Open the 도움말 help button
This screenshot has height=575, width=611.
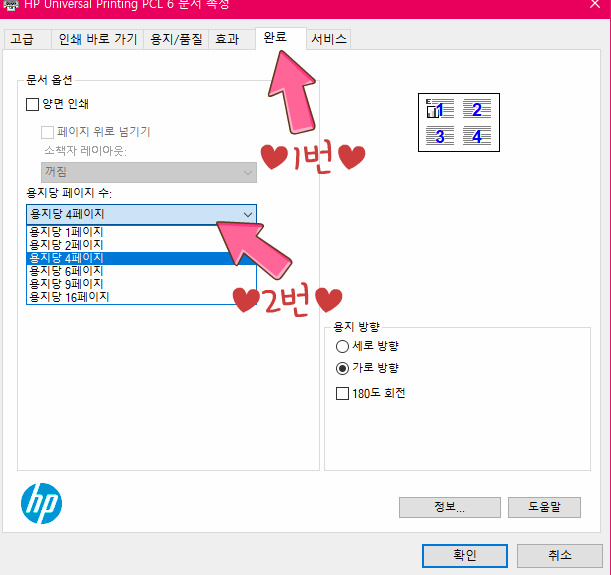pyautogui.click(x=544, y=507)
